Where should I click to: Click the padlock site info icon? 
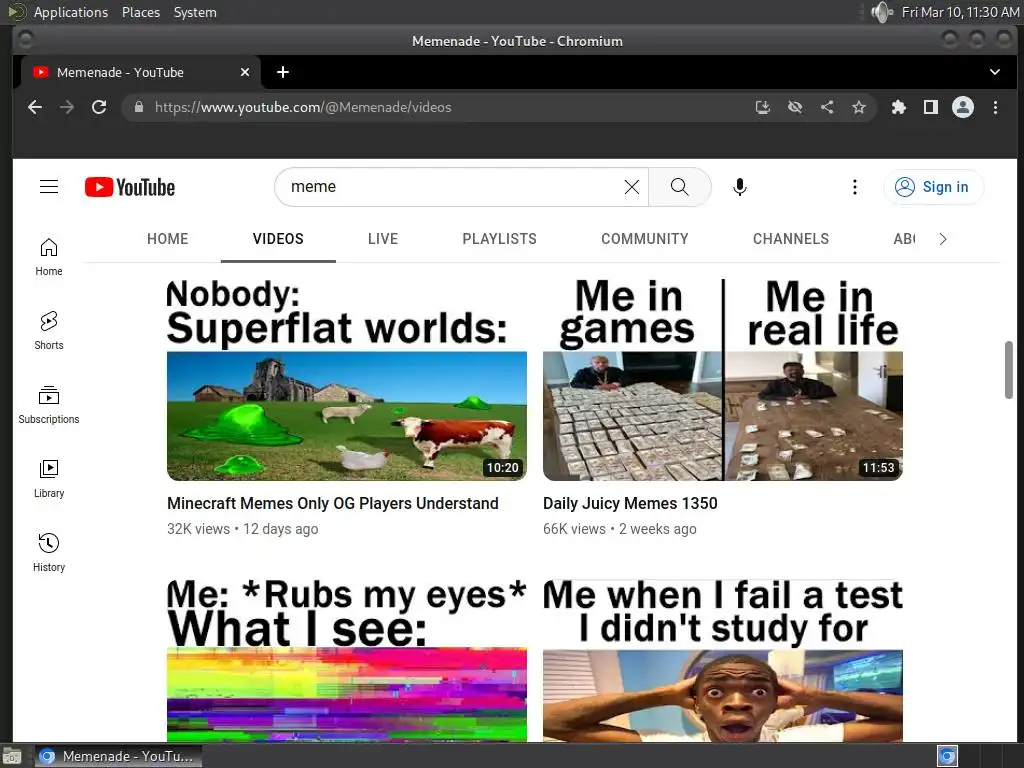click(x=138, y=107)
